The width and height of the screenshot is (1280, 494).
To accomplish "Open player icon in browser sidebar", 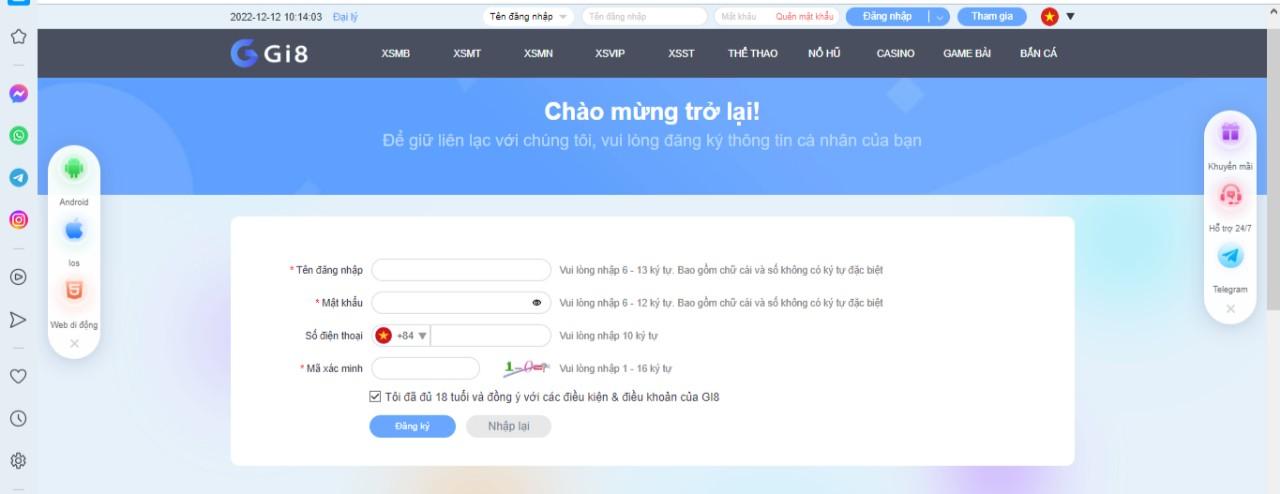I will 18,277.
